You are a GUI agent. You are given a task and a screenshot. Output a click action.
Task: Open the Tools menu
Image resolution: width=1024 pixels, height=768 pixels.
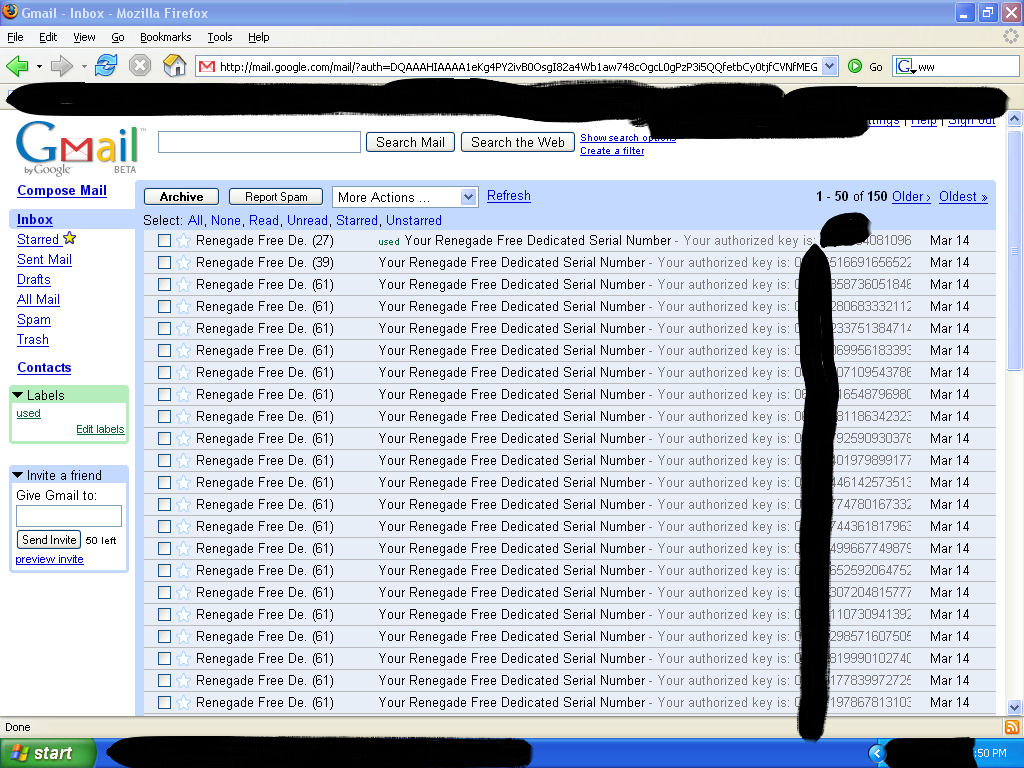point(220,37)
